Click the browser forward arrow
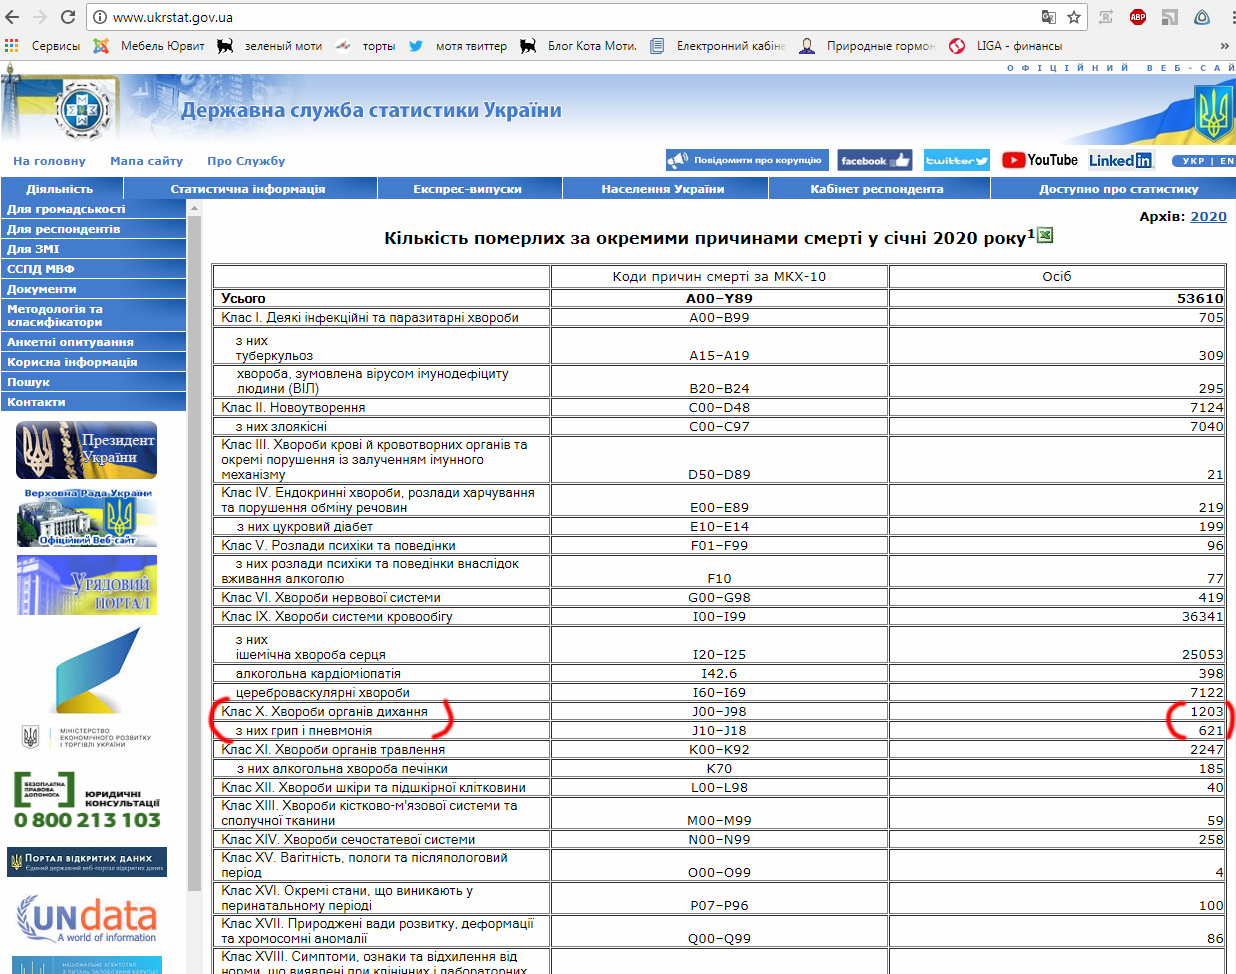 [x=40, y=17]
